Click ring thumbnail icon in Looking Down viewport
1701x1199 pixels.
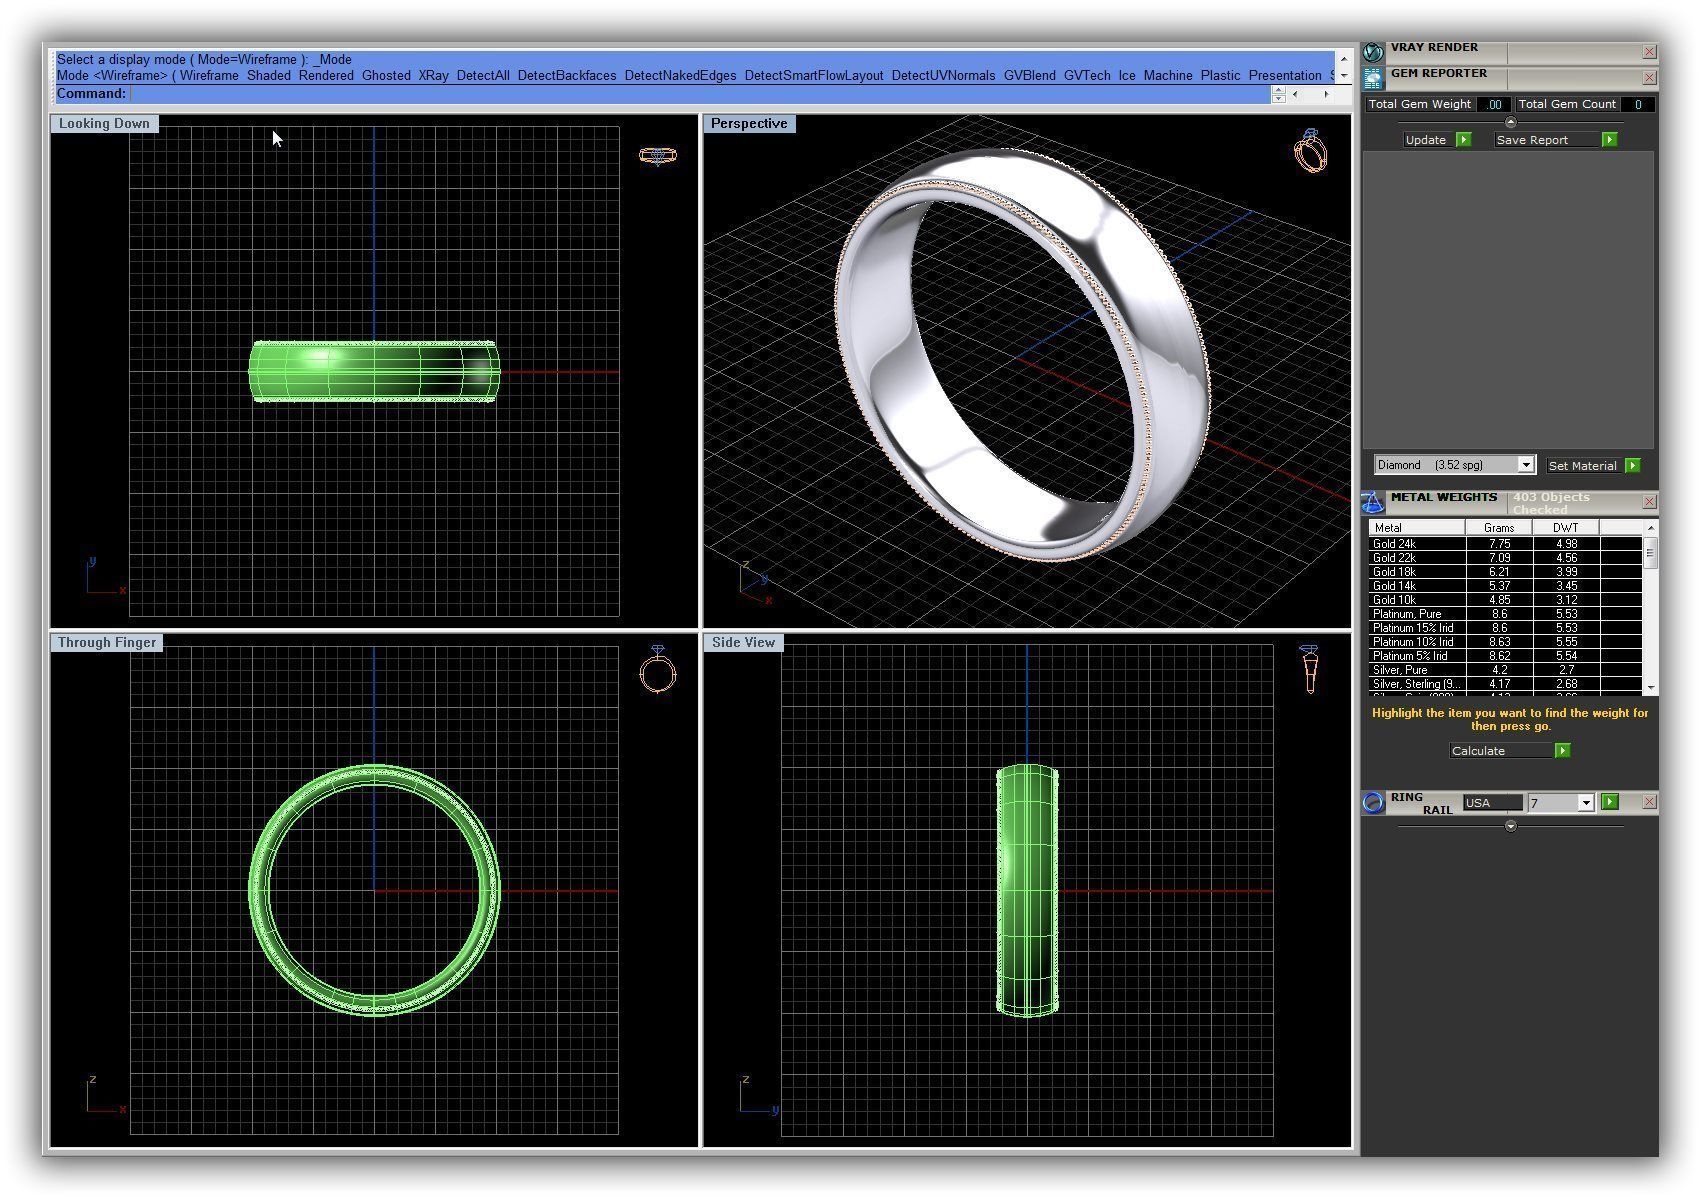pos(657,155)
